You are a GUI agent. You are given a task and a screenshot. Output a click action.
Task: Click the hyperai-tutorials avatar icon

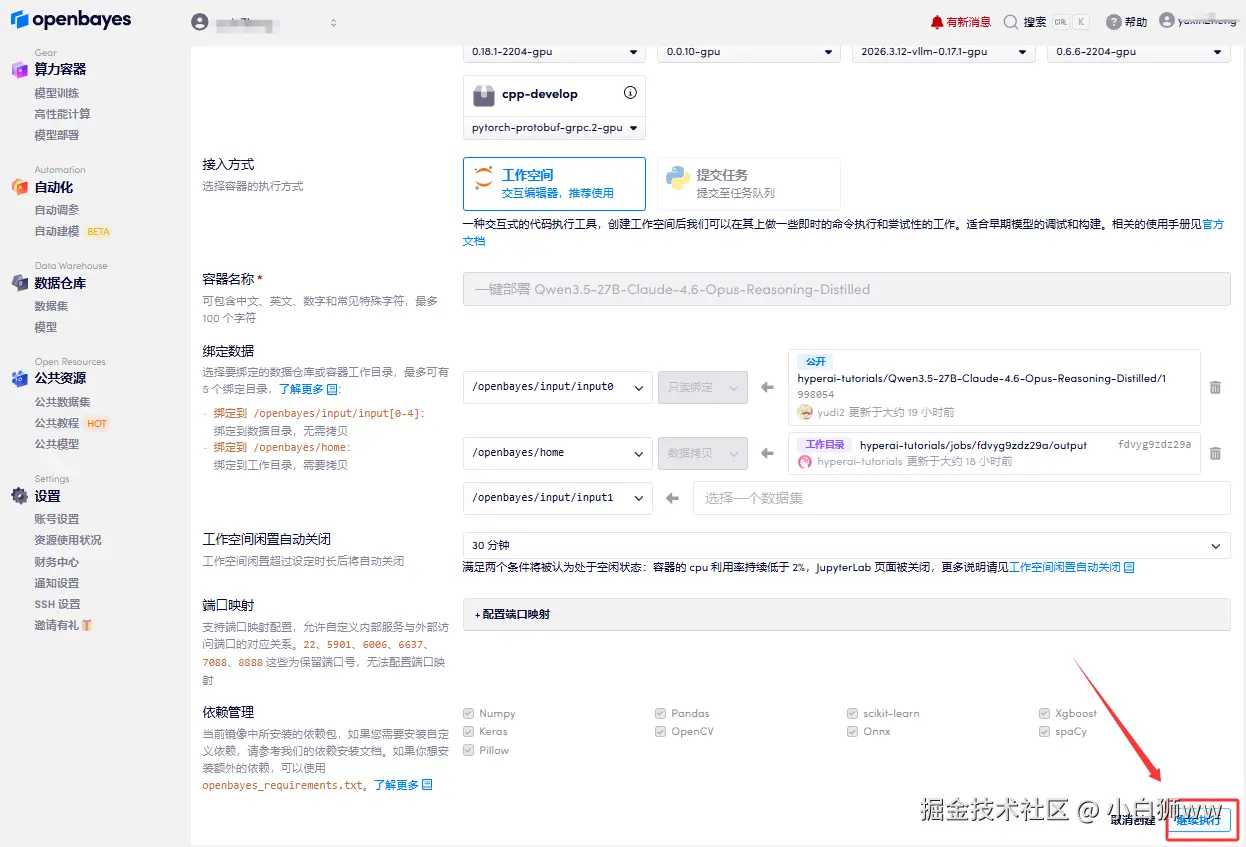[x=805, y=462]
